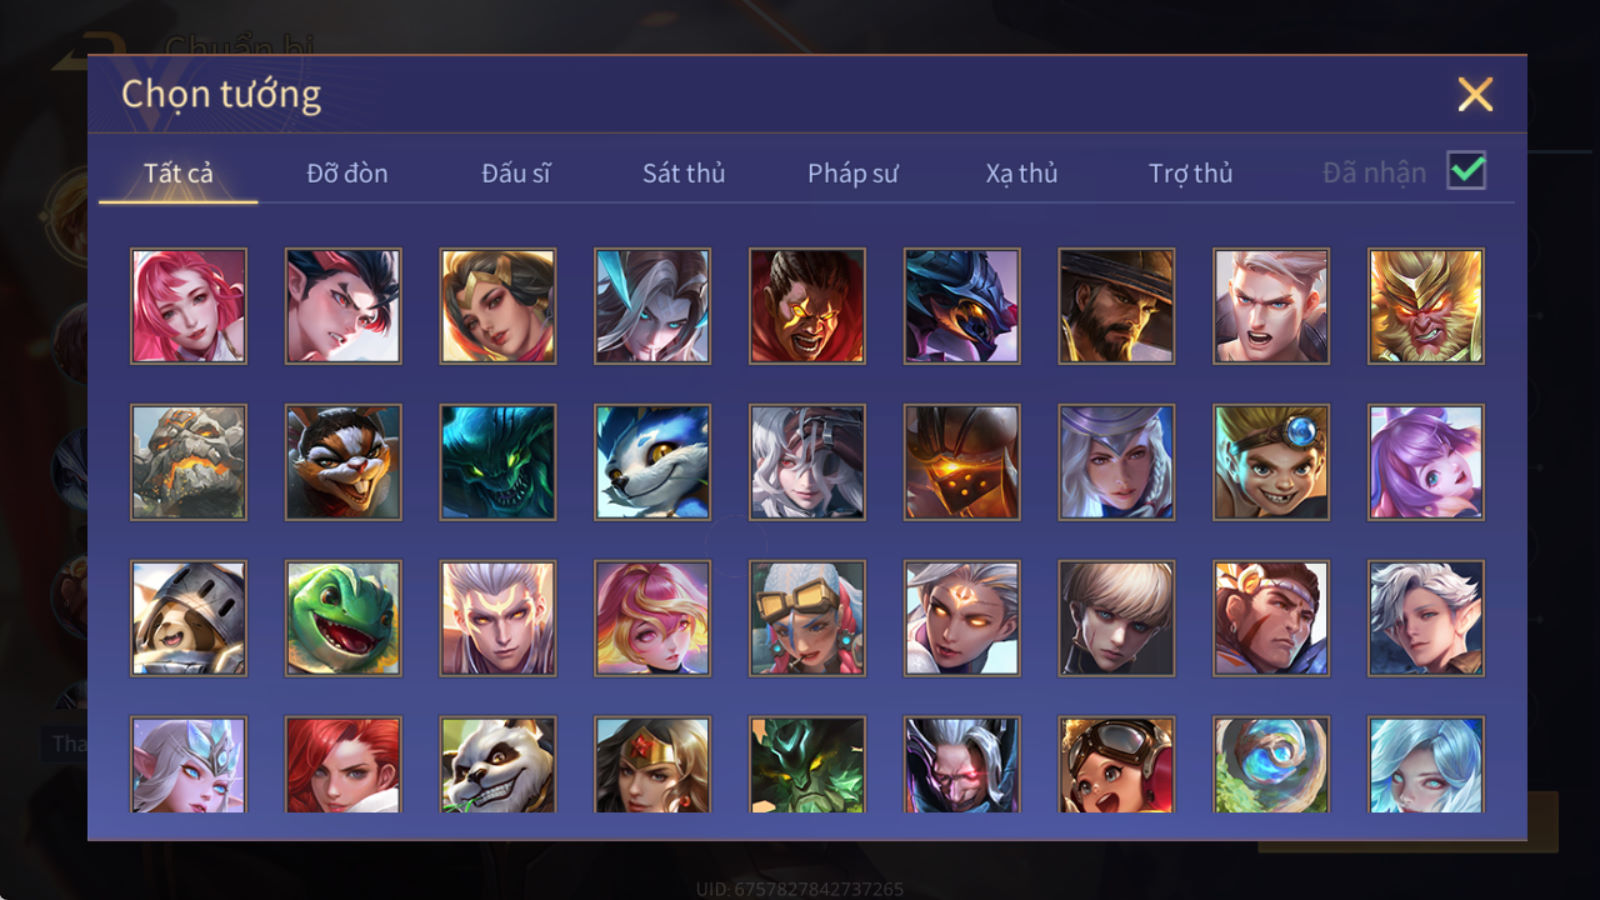The image size is (1600, 900).
Task: Close the Chọn tướng dialog
Action: [x=1475, y=94]
